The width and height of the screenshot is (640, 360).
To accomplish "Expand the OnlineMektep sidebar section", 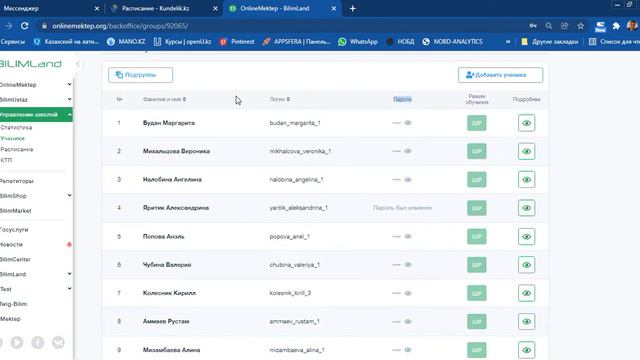I will coord(69,84).
